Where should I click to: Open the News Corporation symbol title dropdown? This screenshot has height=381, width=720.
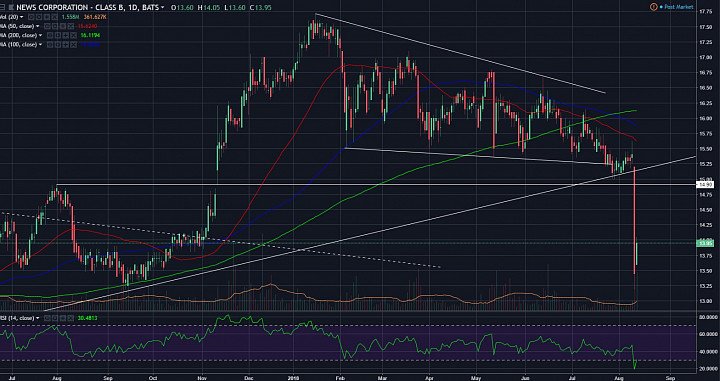162,8
